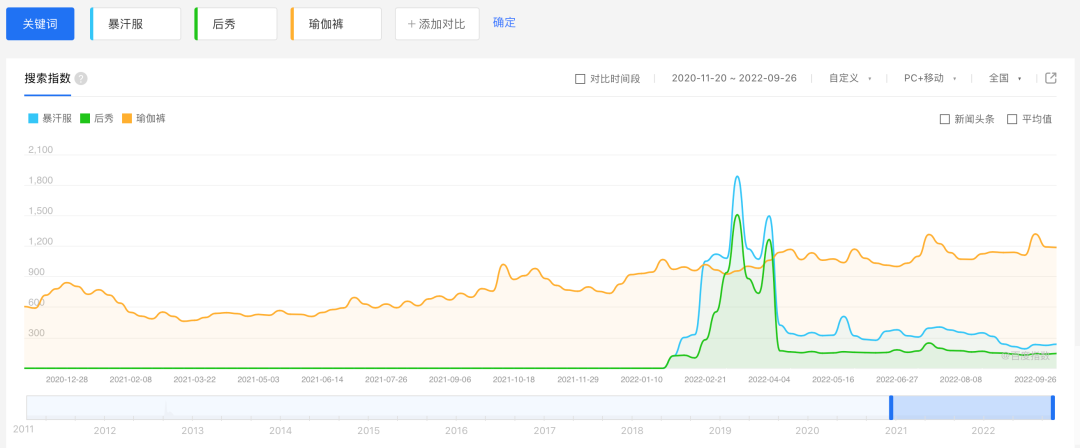The width and height of the screenshot is (1080, 448).
Task: Check the 新闻头条 checkbox
Action: [945, 119]
